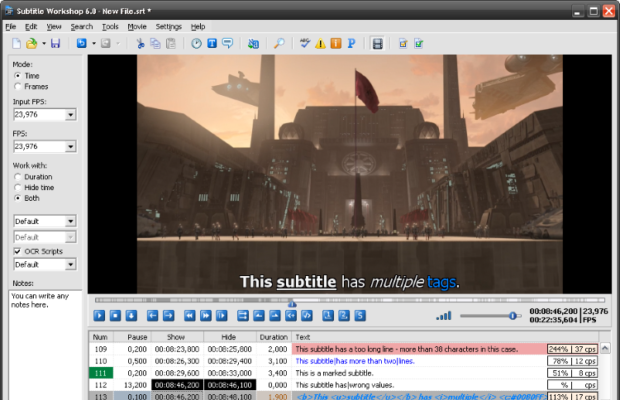Click the Paste clipboard icon
The width and height of the screenshot is (620, 400).
point(170,43)
